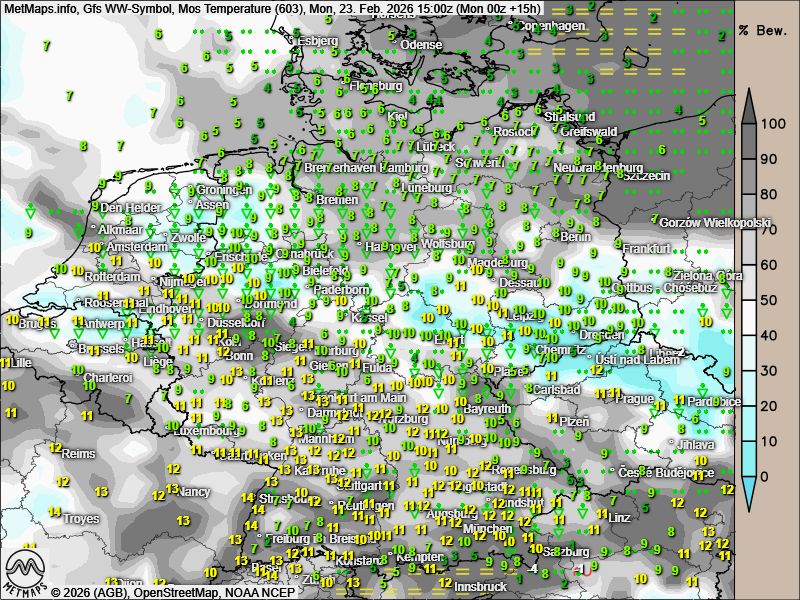This screenshot has height=600, width=800.
Task: Click the city marker dot beside Odense
Action: coord(396,45)
